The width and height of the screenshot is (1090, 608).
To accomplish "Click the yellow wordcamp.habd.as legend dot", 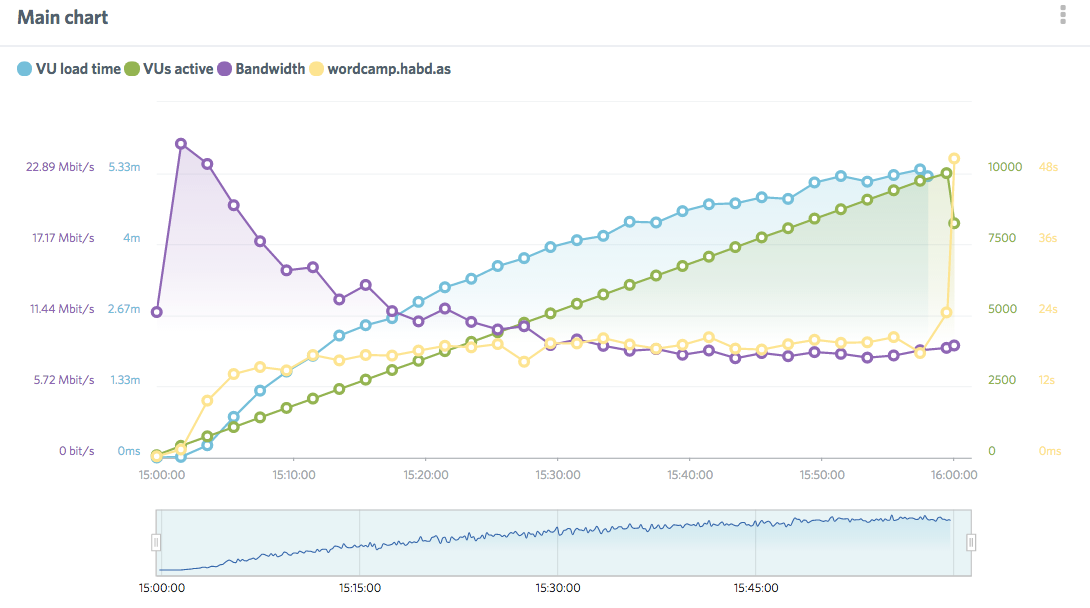I will [316, 70].
